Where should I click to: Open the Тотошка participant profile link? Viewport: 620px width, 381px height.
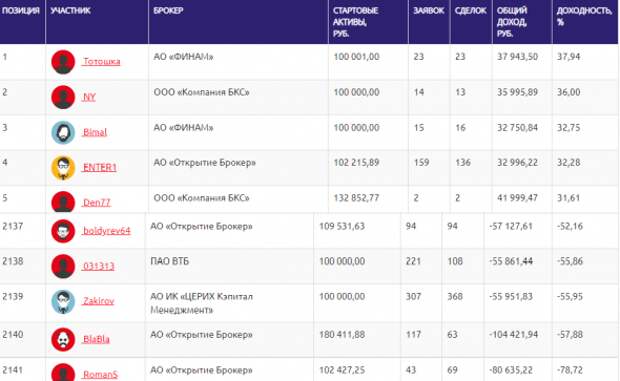pyautogui.click(x=101, y=62)
